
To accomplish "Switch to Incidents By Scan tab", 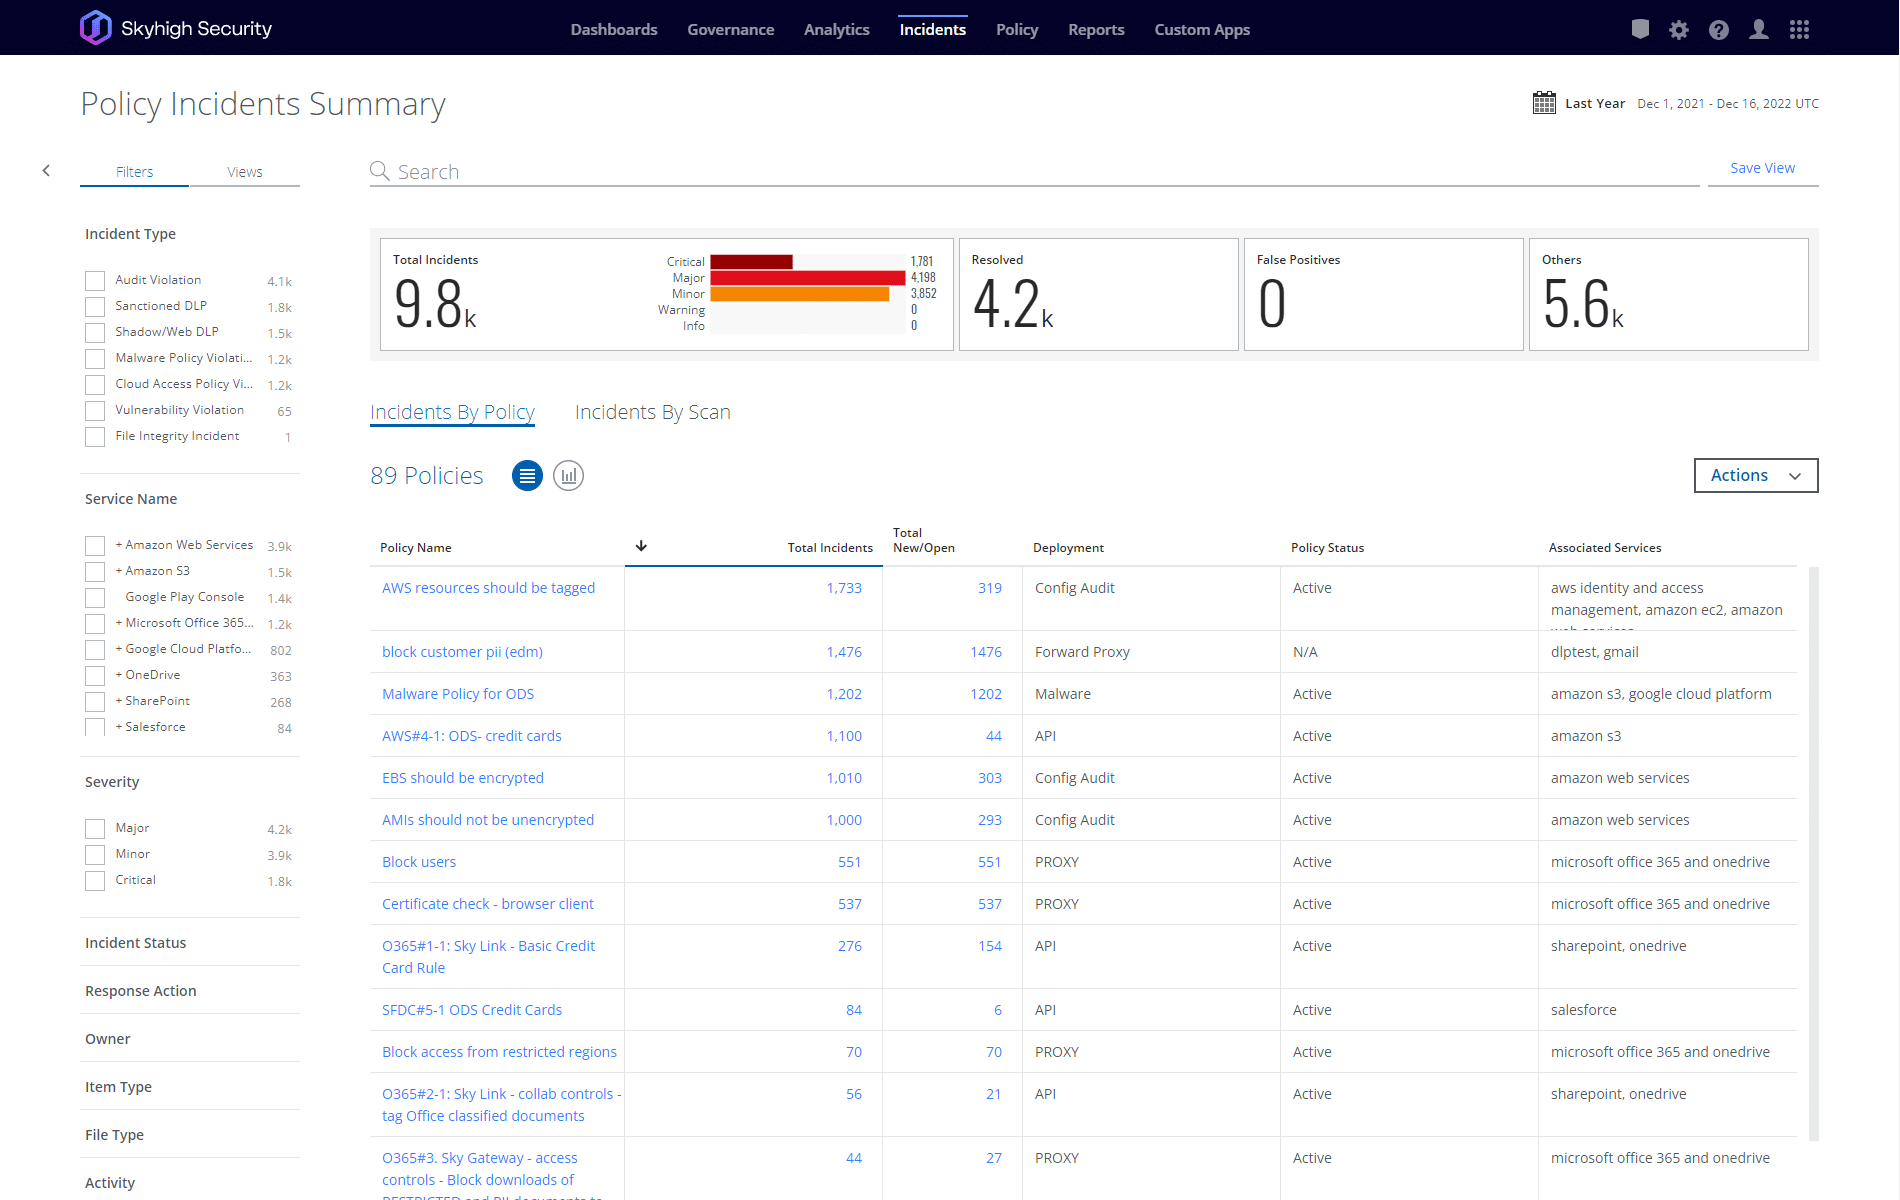I will [x=652, y=412].
